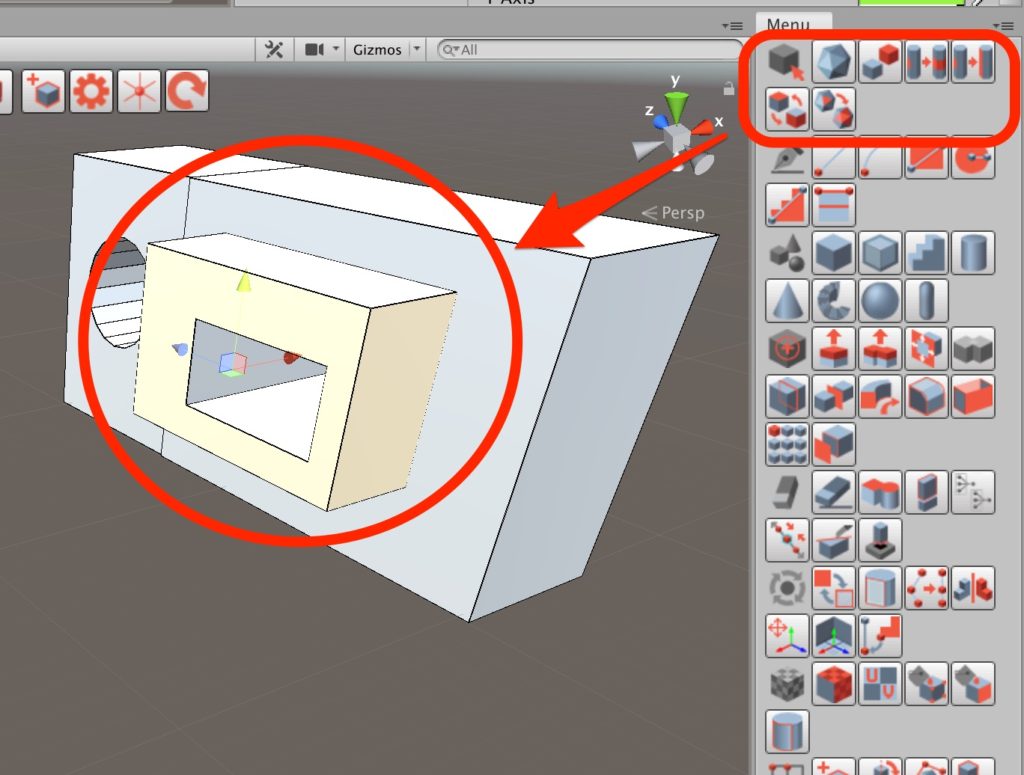Image resolution: width=1024 pixels, height=775 pixels.
Task: Select the capsule primitive shape tool
Action: (x=926, y=299)
